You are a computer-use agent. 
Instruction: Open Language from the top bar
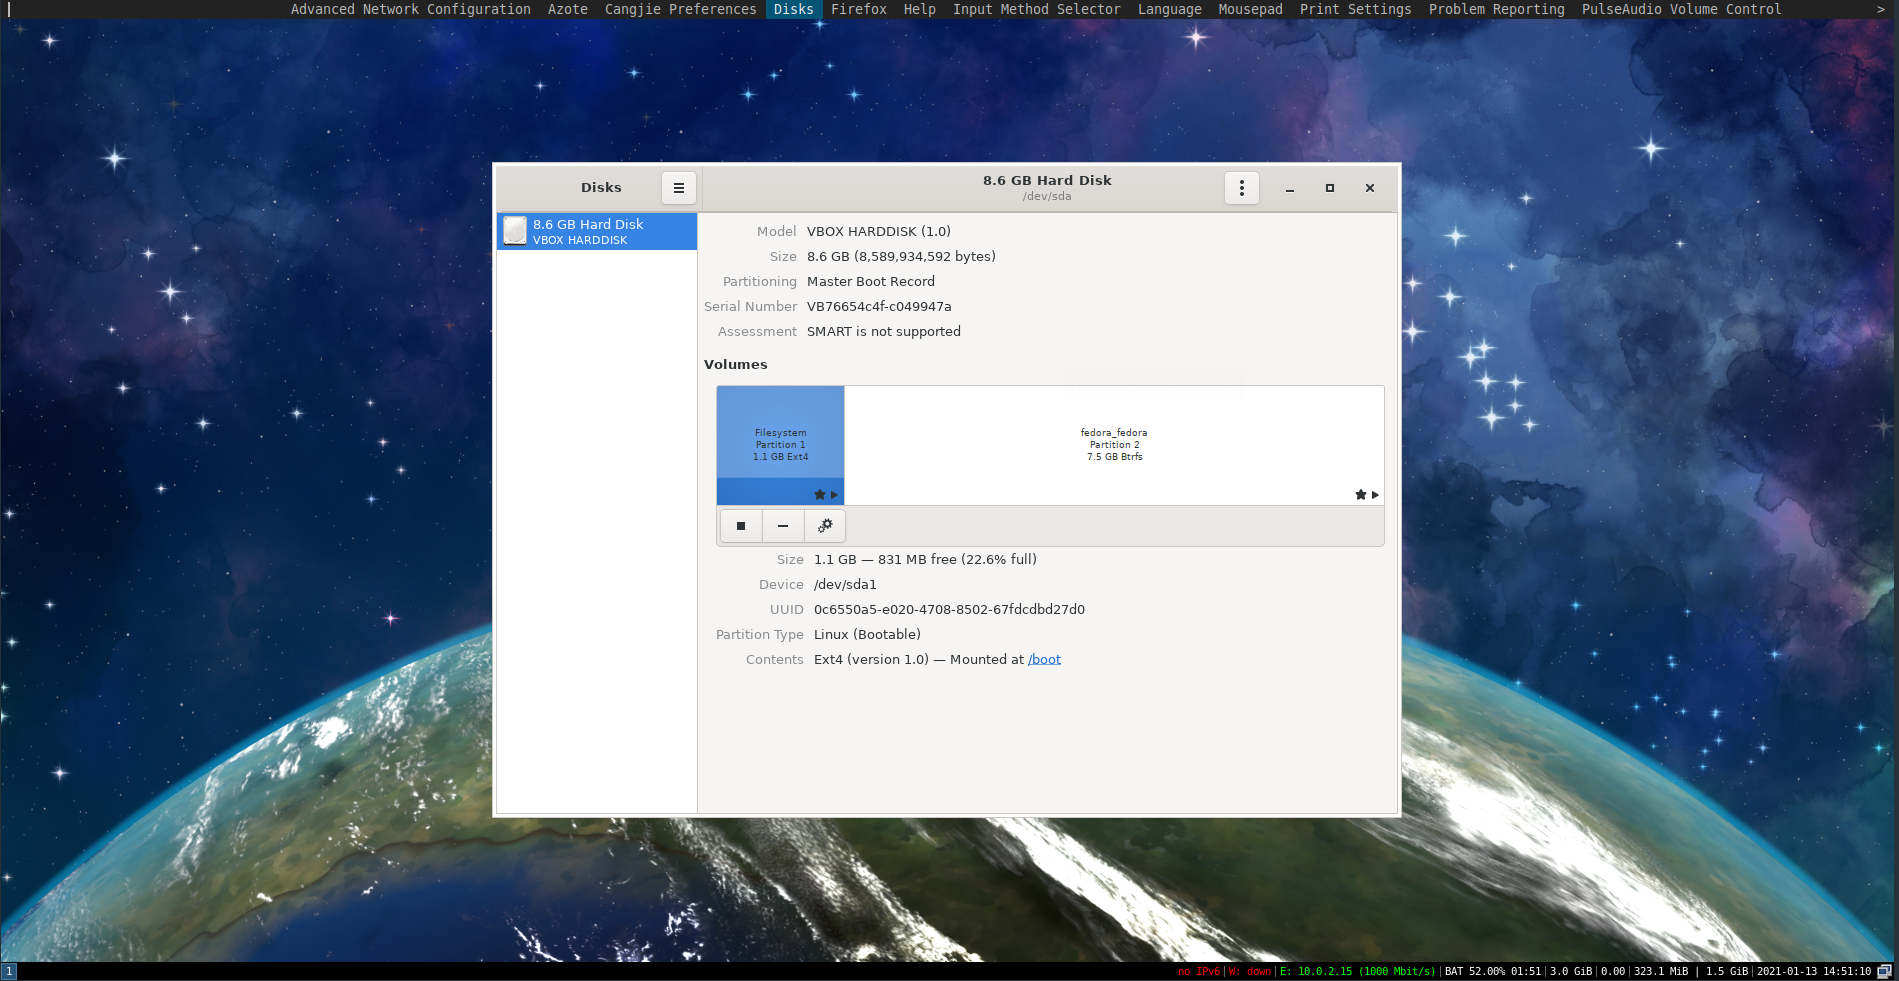[1170, 9]
